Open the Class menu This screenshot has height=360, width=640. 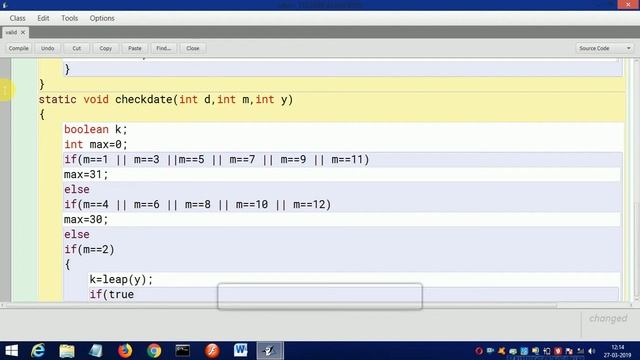click(18, 18)
